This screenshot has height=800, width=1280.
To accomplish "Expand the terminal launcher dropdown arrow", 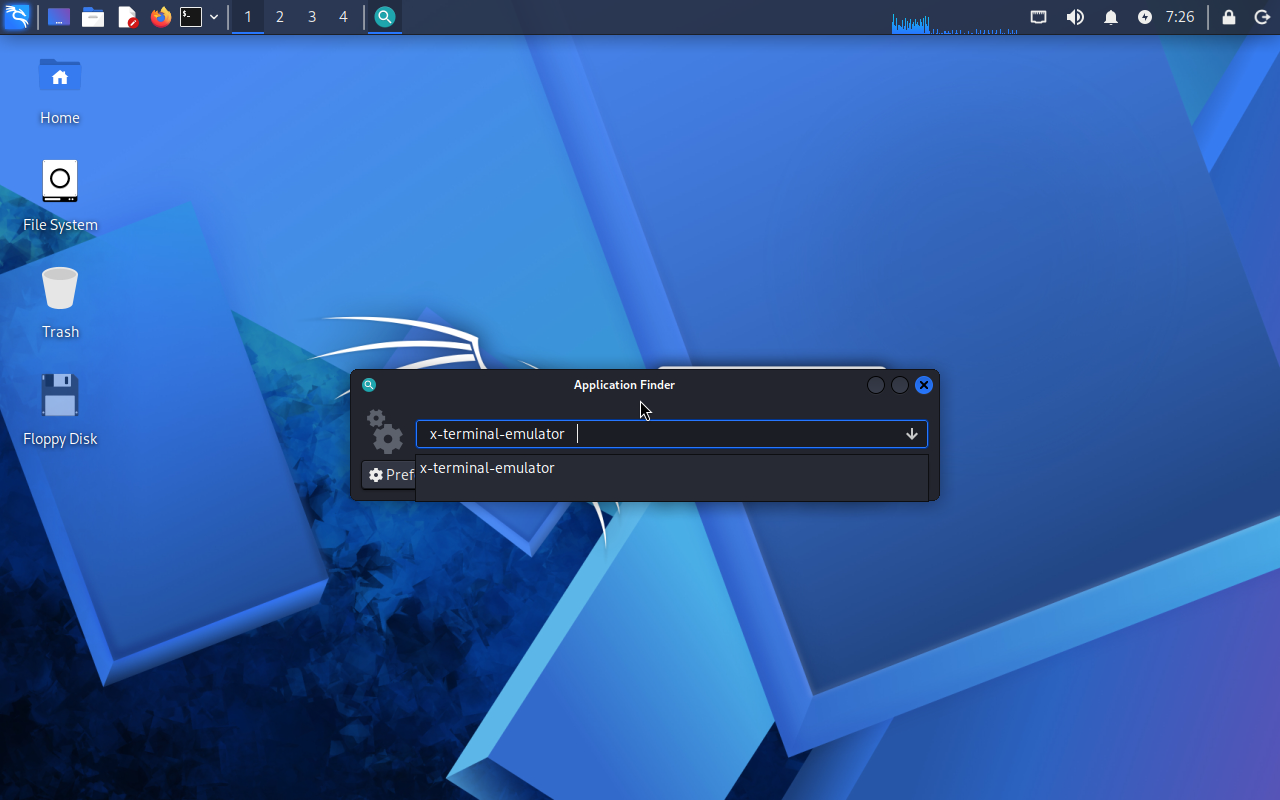I will [x=214, y=17].
